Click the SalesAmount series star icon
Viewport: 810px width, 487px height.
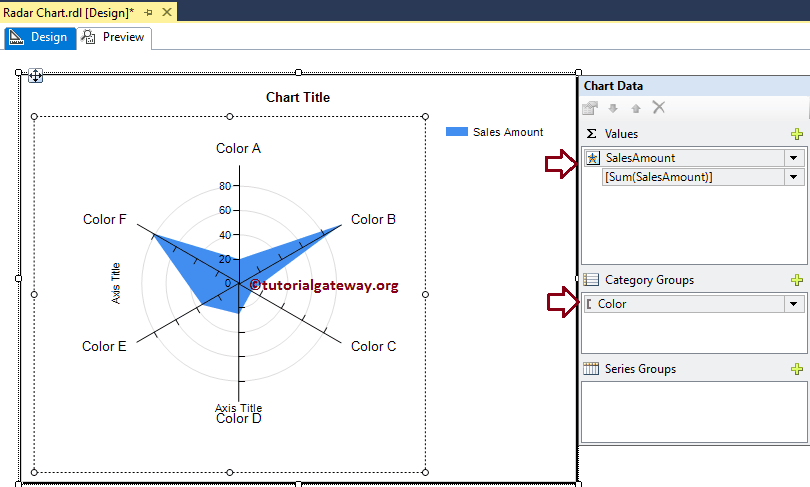pyautogui.click(x=593, y=158)
